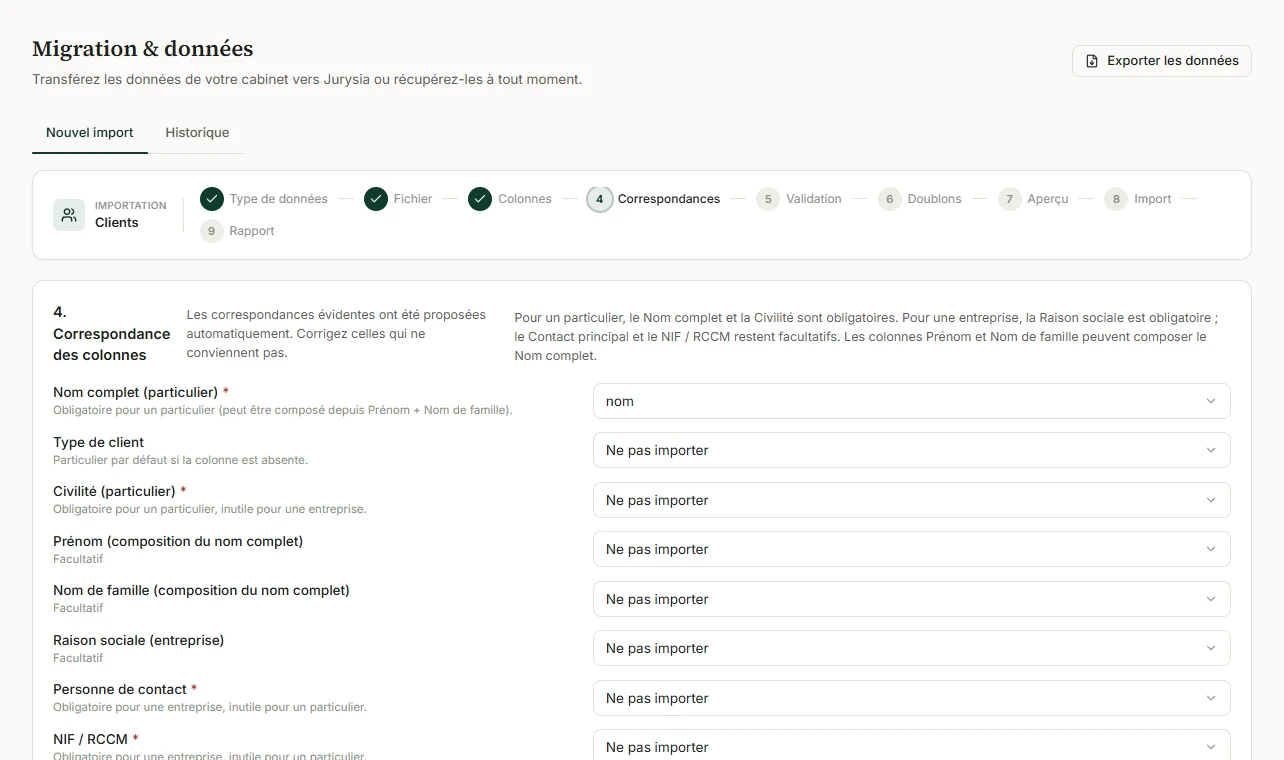Click the step 4 Correspondances circle

pos(600,199)
